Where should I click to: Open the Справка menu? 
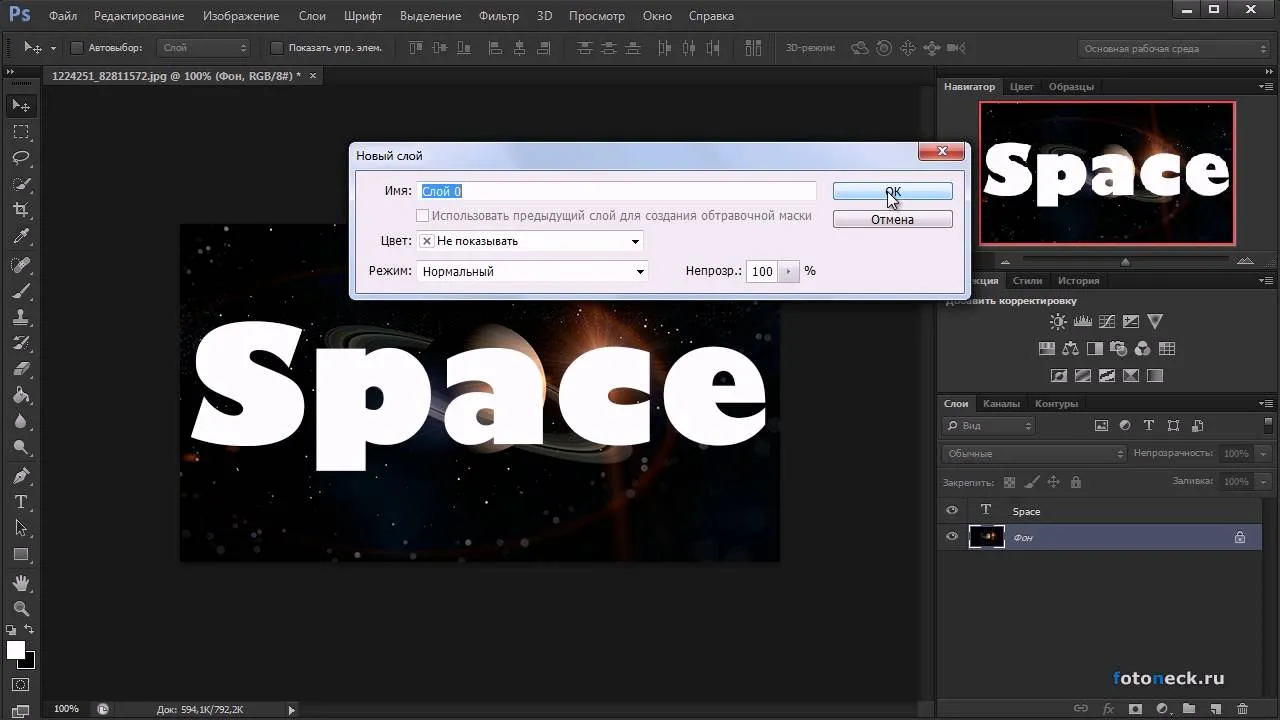click(x=711, y=16)
